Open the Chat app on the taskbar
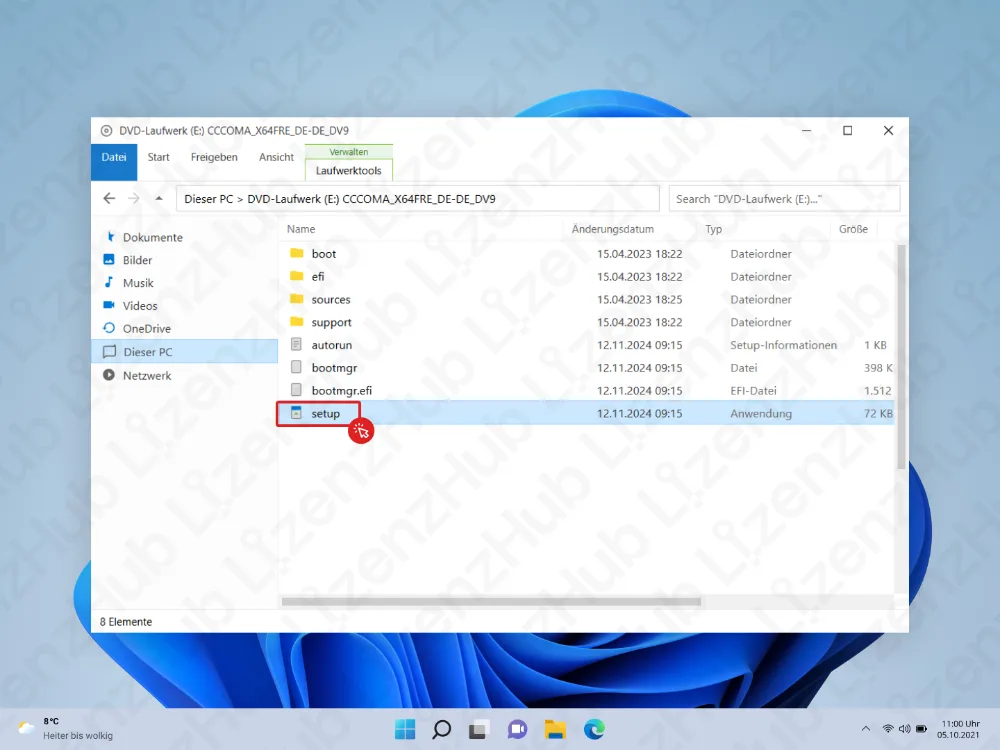The width and height of the screenshot is (1000, 750). (517, 729)
